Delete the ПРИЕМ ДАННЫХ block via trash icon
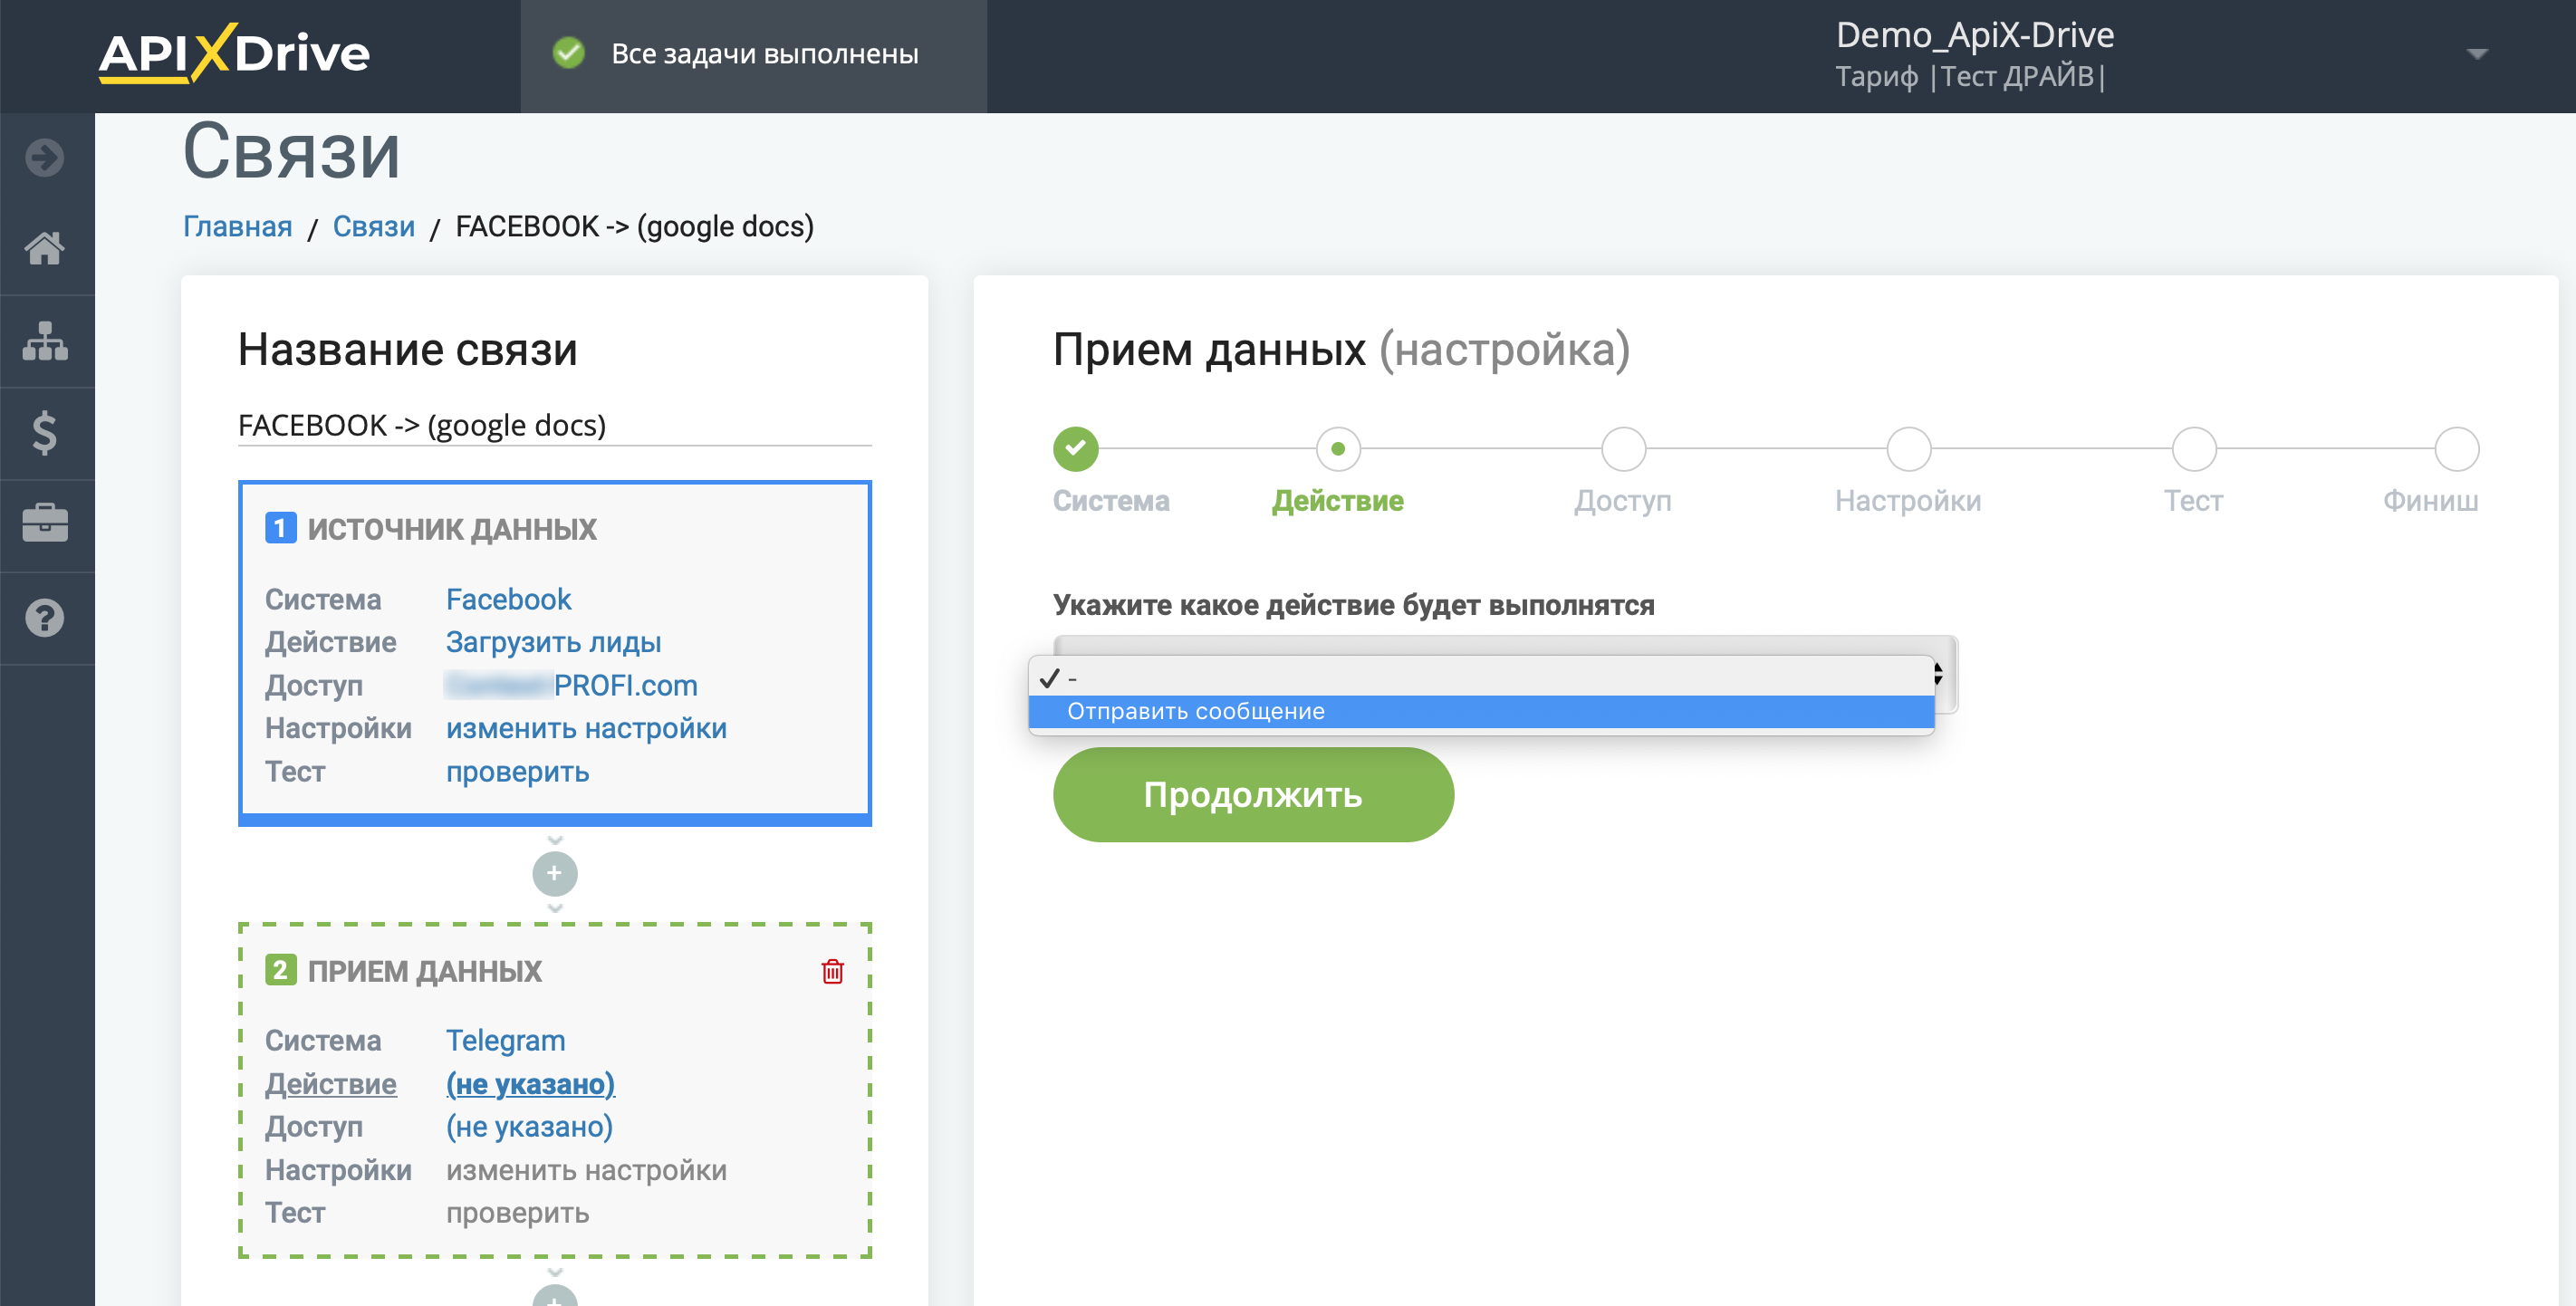This screenshot has height=1306, width=2576. coord(832,971)
